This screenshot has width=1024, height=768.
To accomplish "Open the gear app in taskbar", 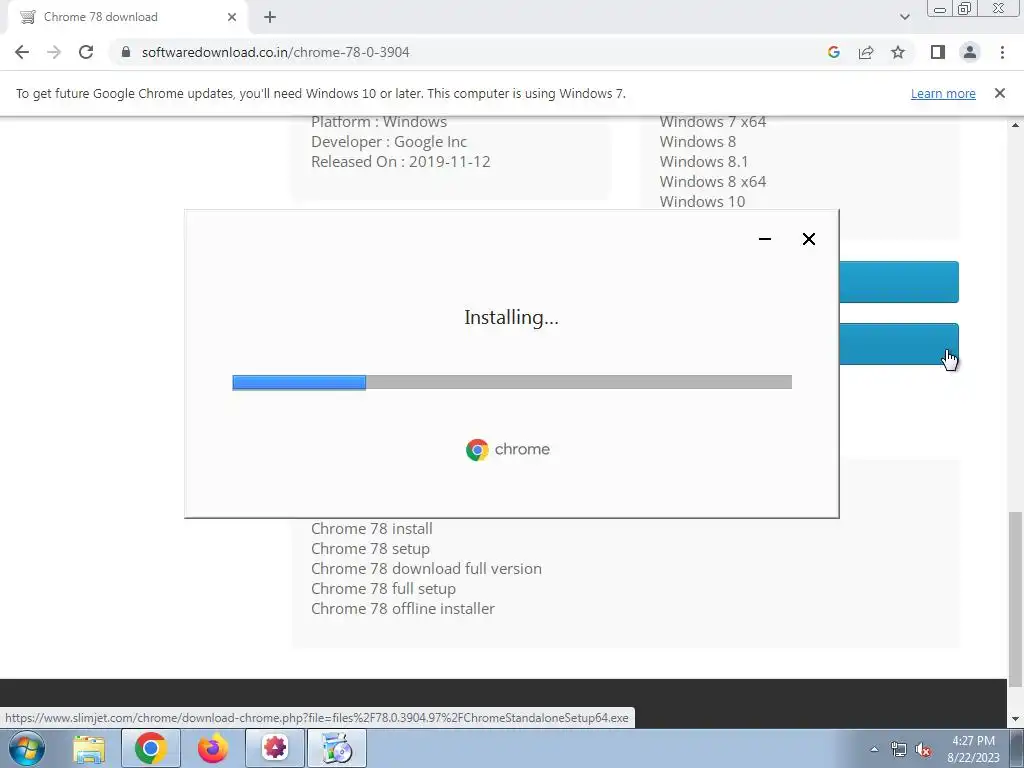I will [x=275, y=748].
